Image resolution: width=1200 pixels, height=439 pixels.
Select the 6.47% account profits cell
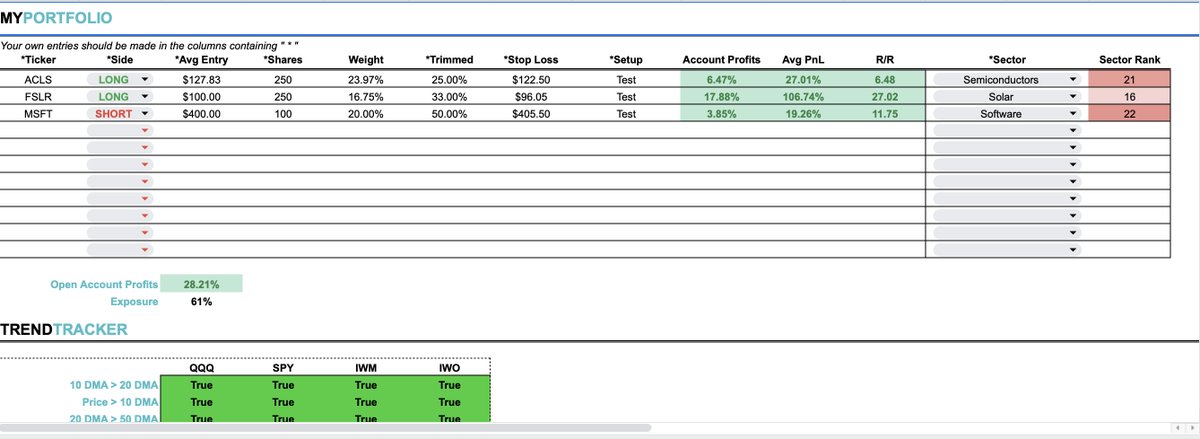tap(720, 79)
